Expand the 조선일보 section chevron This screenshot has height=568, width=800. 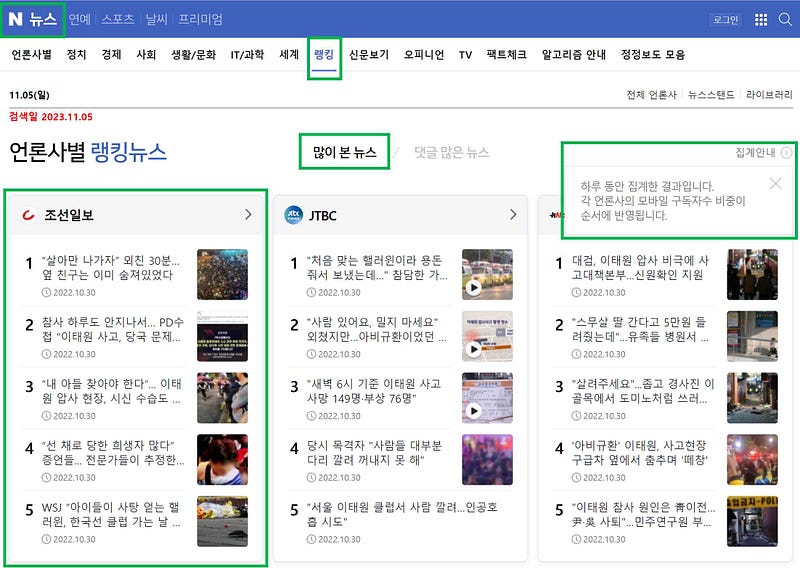pyautogui.click(x=248, y=214)
